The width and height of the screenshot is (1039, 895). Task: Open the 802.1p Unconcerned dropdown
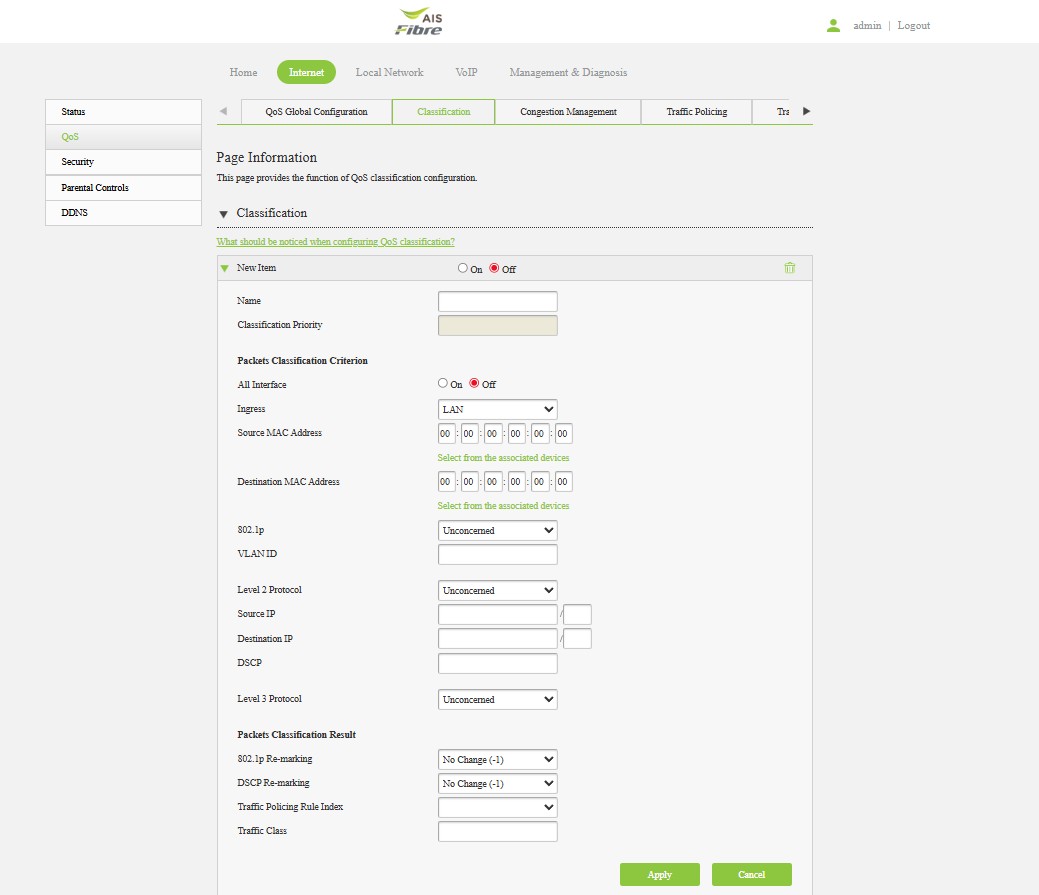coord(498,530)
